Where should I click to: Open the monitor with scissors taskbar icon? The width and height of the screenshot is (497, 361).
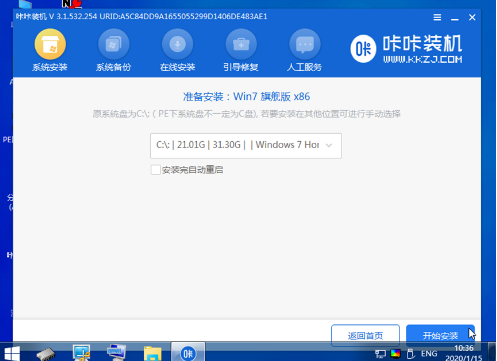pos(82,353)
